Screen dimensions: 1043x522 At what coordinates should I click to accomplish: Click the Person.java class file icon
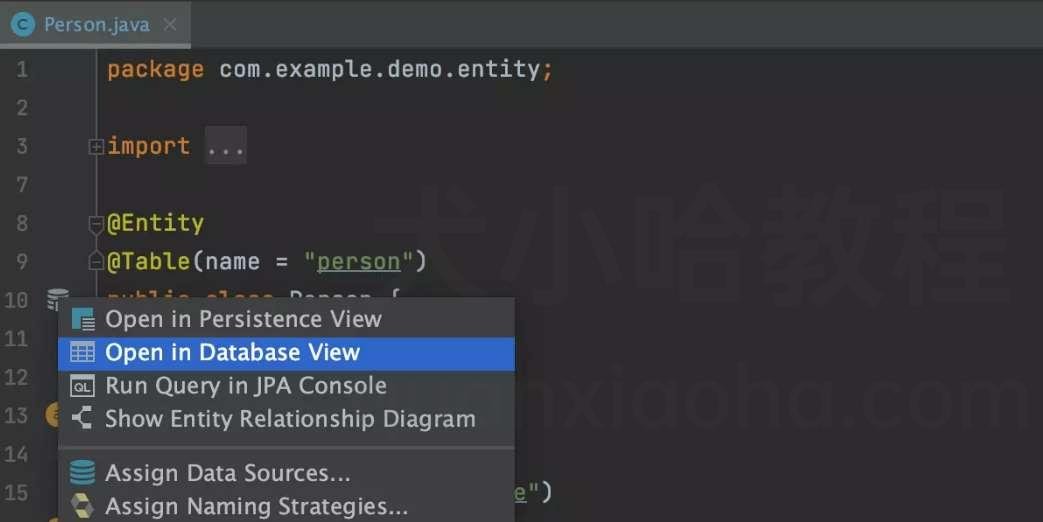[23, 25]
